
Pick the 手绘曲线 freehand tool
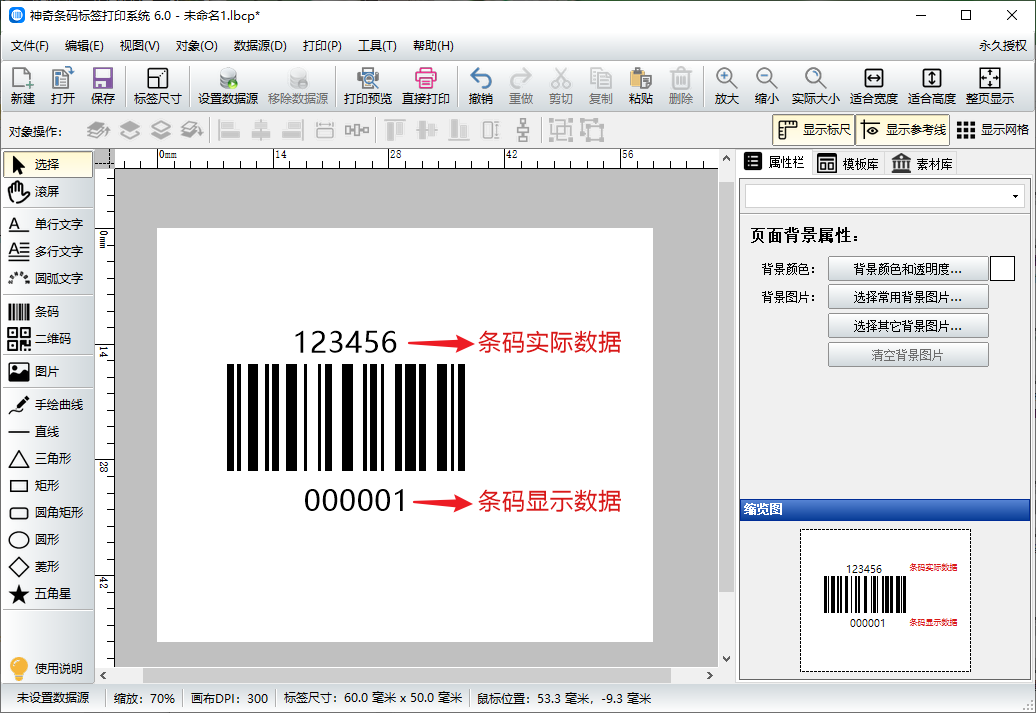48,405
